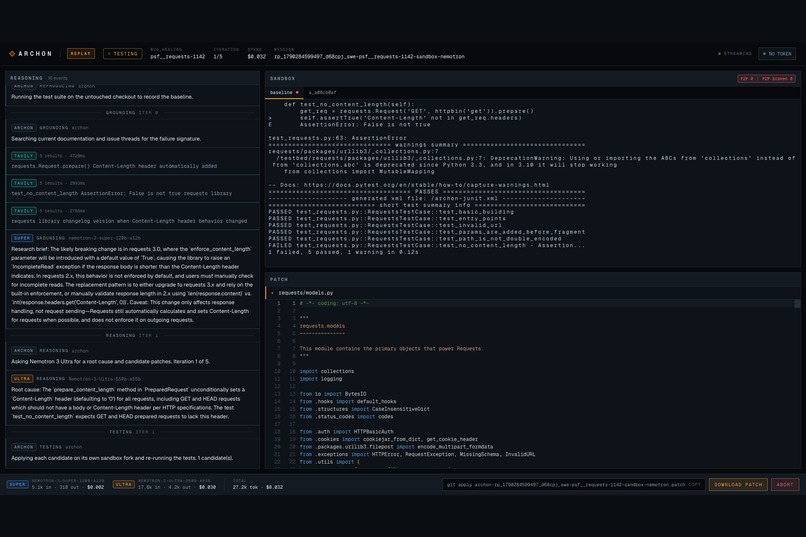Click 'Searching current documentation and issue threads' text
This screenshot has height=537, width=806.
106,139
